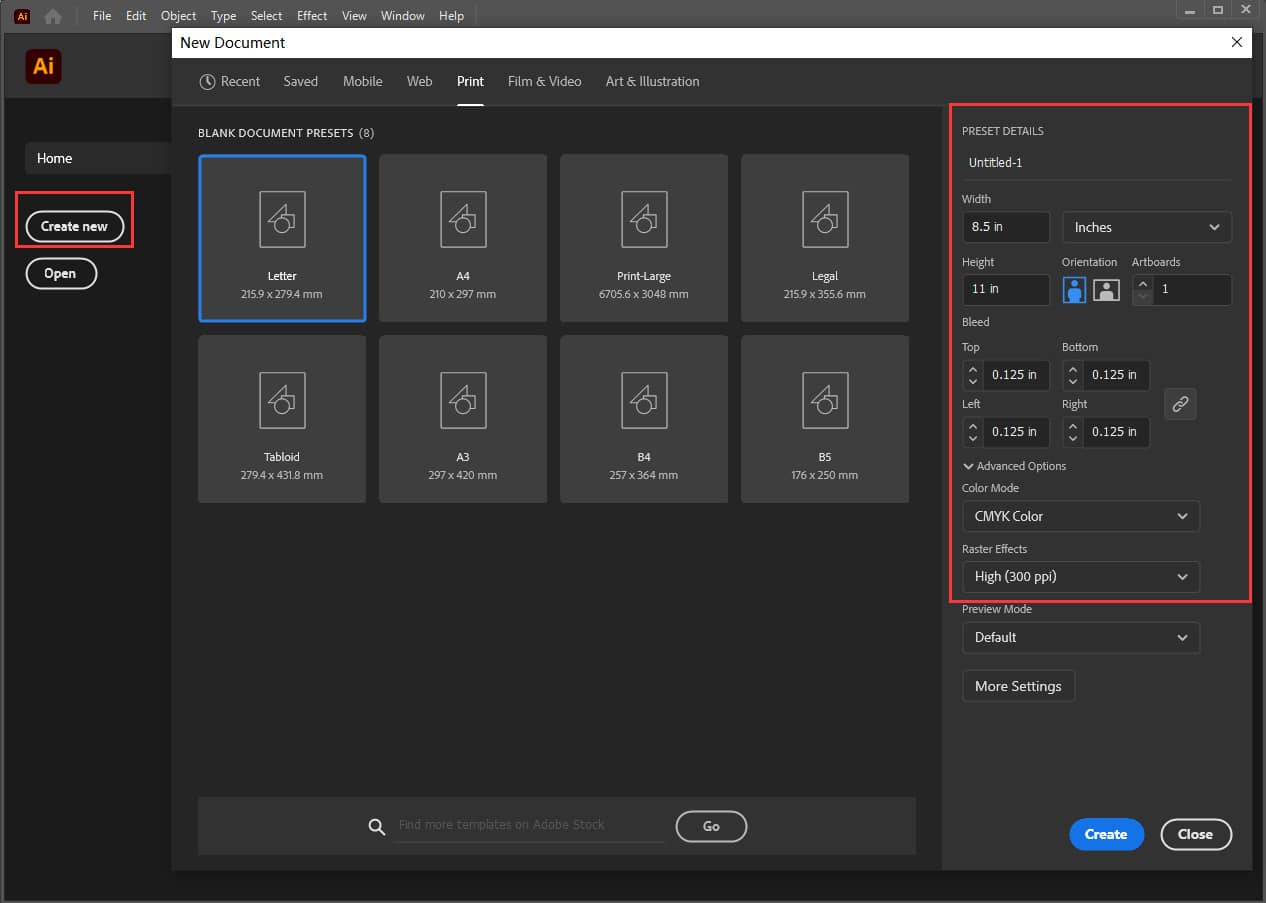Screen dimensions: 1266x903
Task: Switch to the Web tab
Action: (x=419, y=82)
